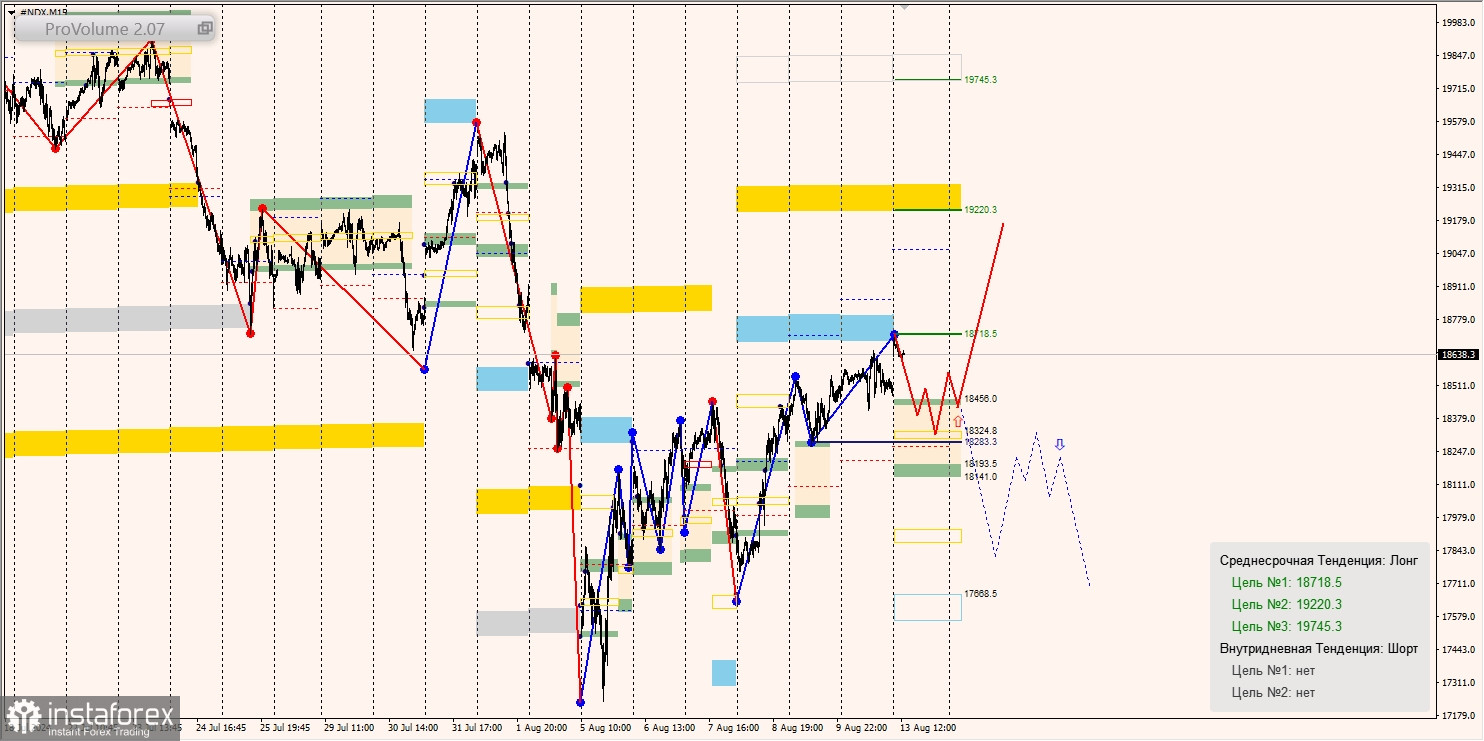Click the ProVolume 2.07 panel button
The height and width of the screenshot is (741, 1484).
click(x=116, y=29)
